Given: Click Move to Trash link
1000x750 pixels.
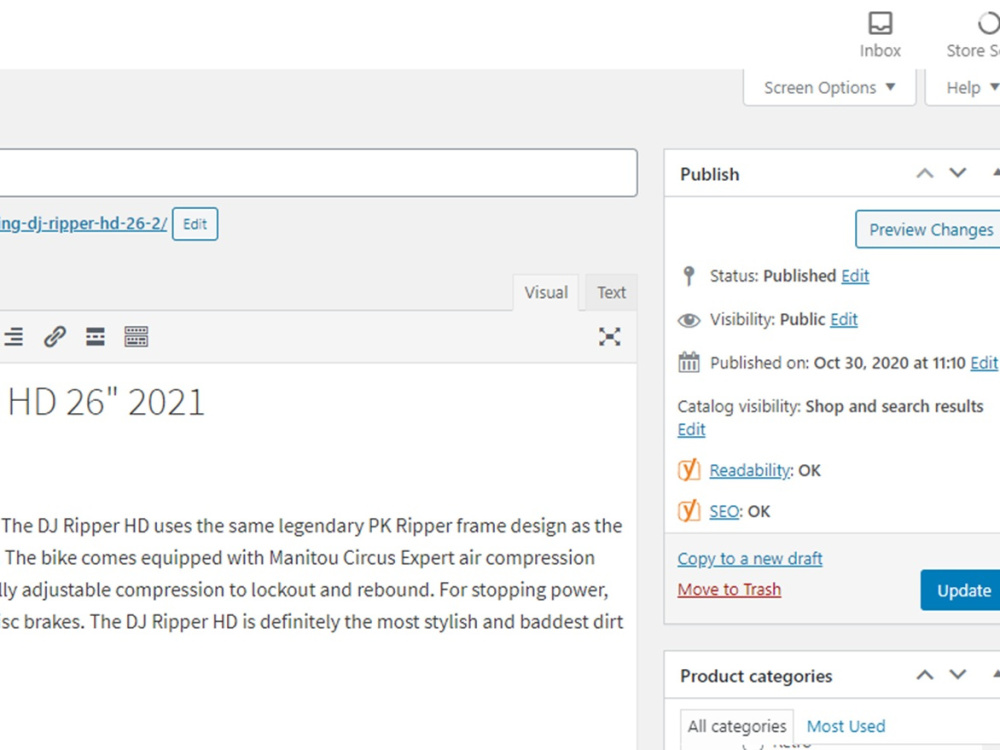Looking at the screenshot, I should tap(729, 589).
